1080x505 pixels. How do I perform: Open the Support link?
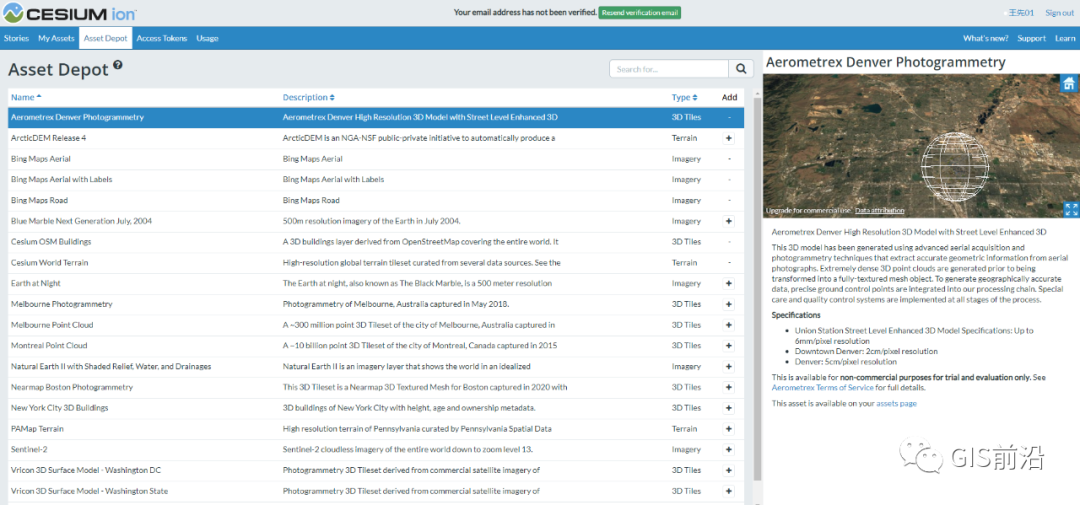point(1031,39)
